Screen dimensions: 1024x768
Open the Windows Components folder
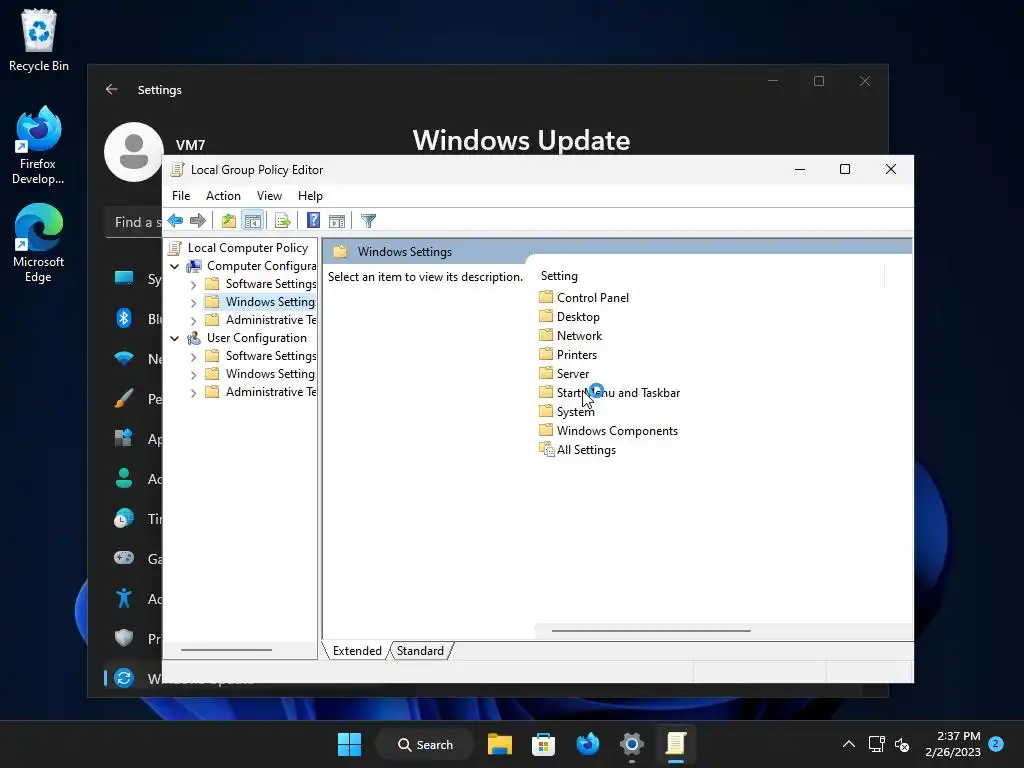tap(609, 431)
